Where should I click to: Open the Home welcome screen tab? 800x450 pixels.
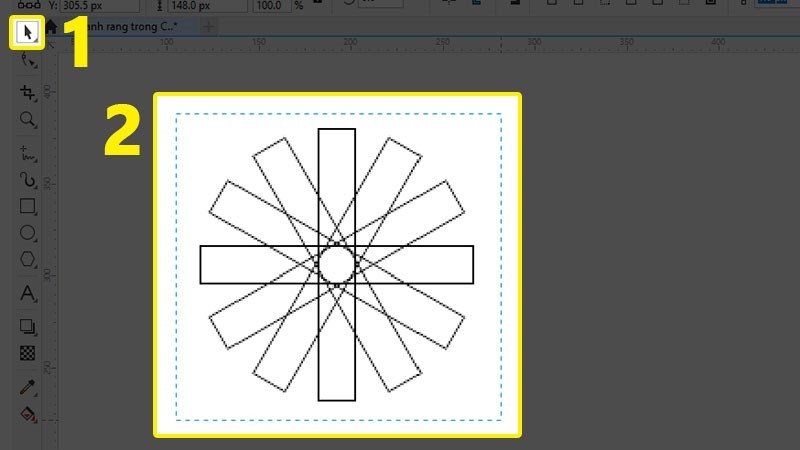(x=51, y=27)
